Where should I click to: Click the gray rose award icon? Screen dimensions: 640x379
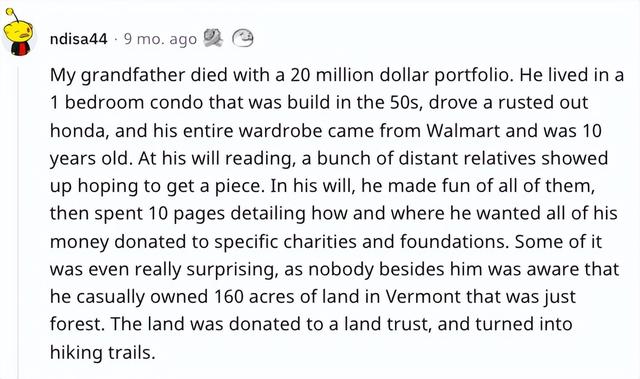point(213,38)
